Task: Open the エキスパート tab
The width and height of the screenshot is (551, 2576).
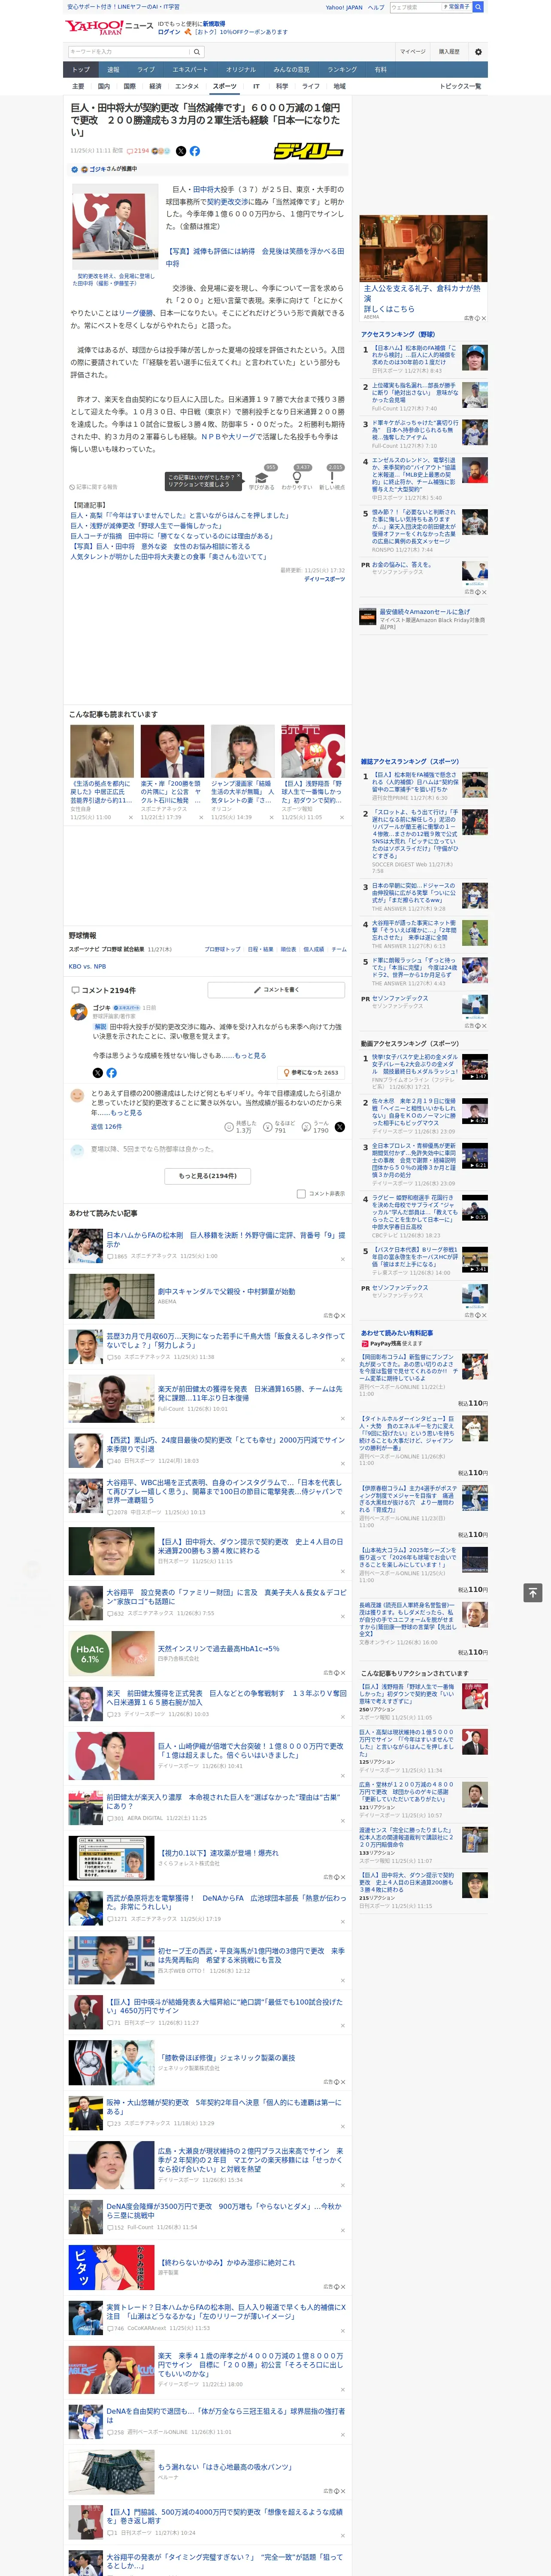Action: click(x=190, y=70)
